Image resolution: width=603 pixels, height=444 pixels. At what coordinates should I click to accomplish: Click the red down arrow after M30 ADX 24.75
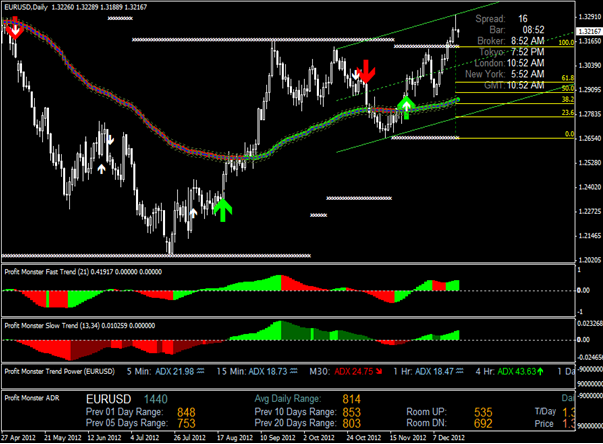point(379,372)
